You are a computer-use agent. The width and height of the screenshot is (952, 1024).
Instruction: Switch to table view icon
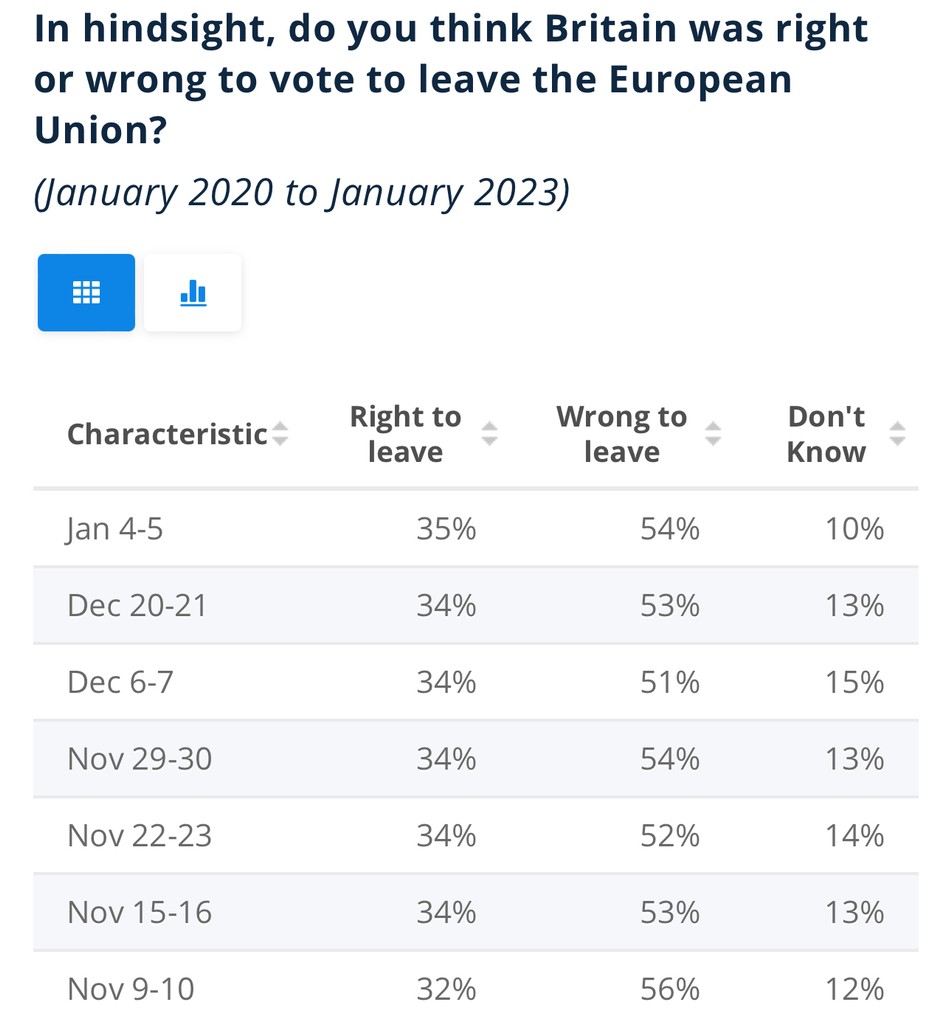point(86,292)
